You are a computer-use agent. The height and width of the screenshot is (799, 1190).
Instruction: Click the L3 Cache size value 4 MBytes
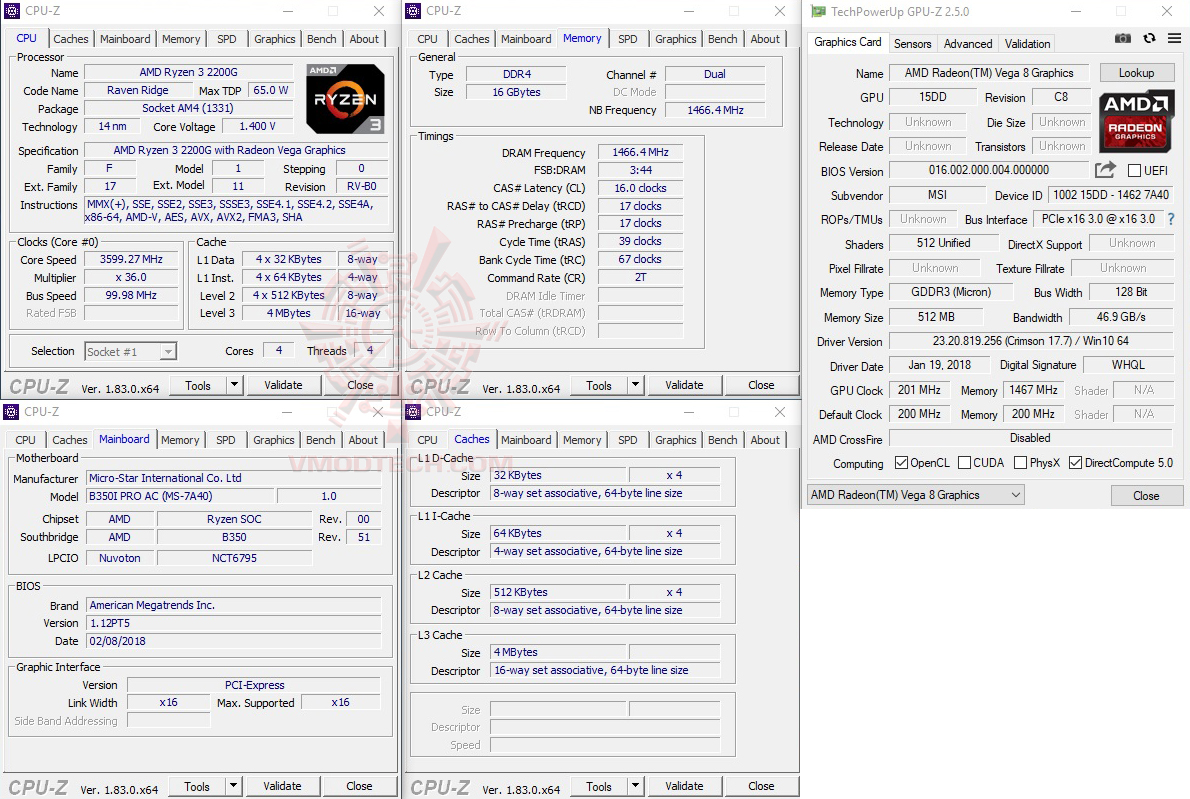pos(559,653)
